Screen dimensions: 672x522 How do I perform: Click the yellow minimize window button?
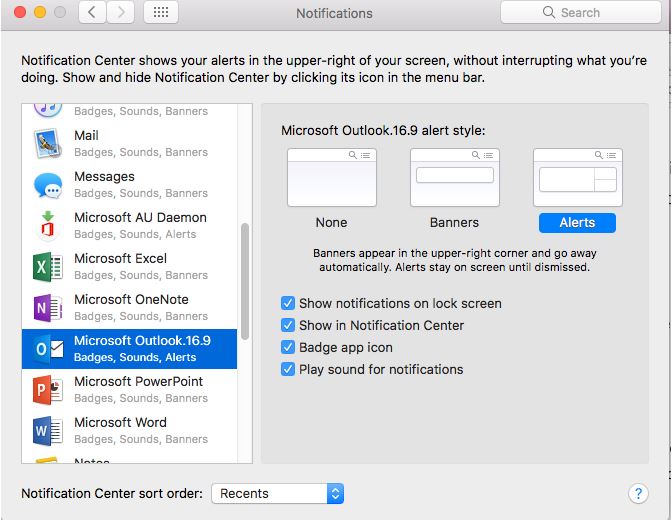40,12
